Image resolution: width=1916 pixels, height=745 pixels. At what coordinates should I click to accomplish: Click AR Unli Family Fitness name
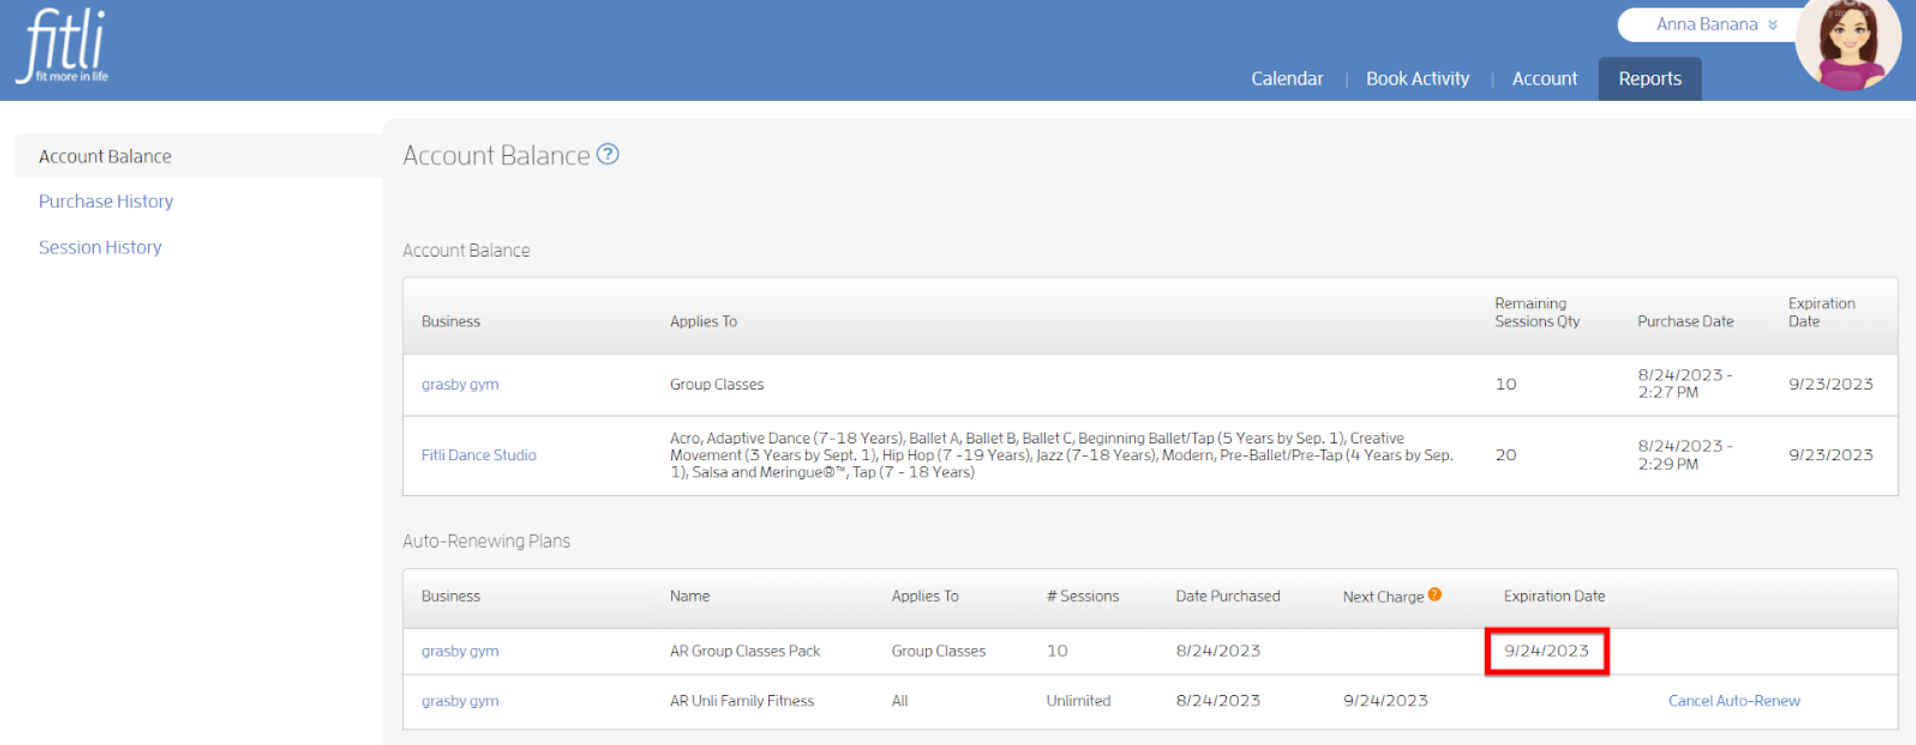(x=742, y=701)
